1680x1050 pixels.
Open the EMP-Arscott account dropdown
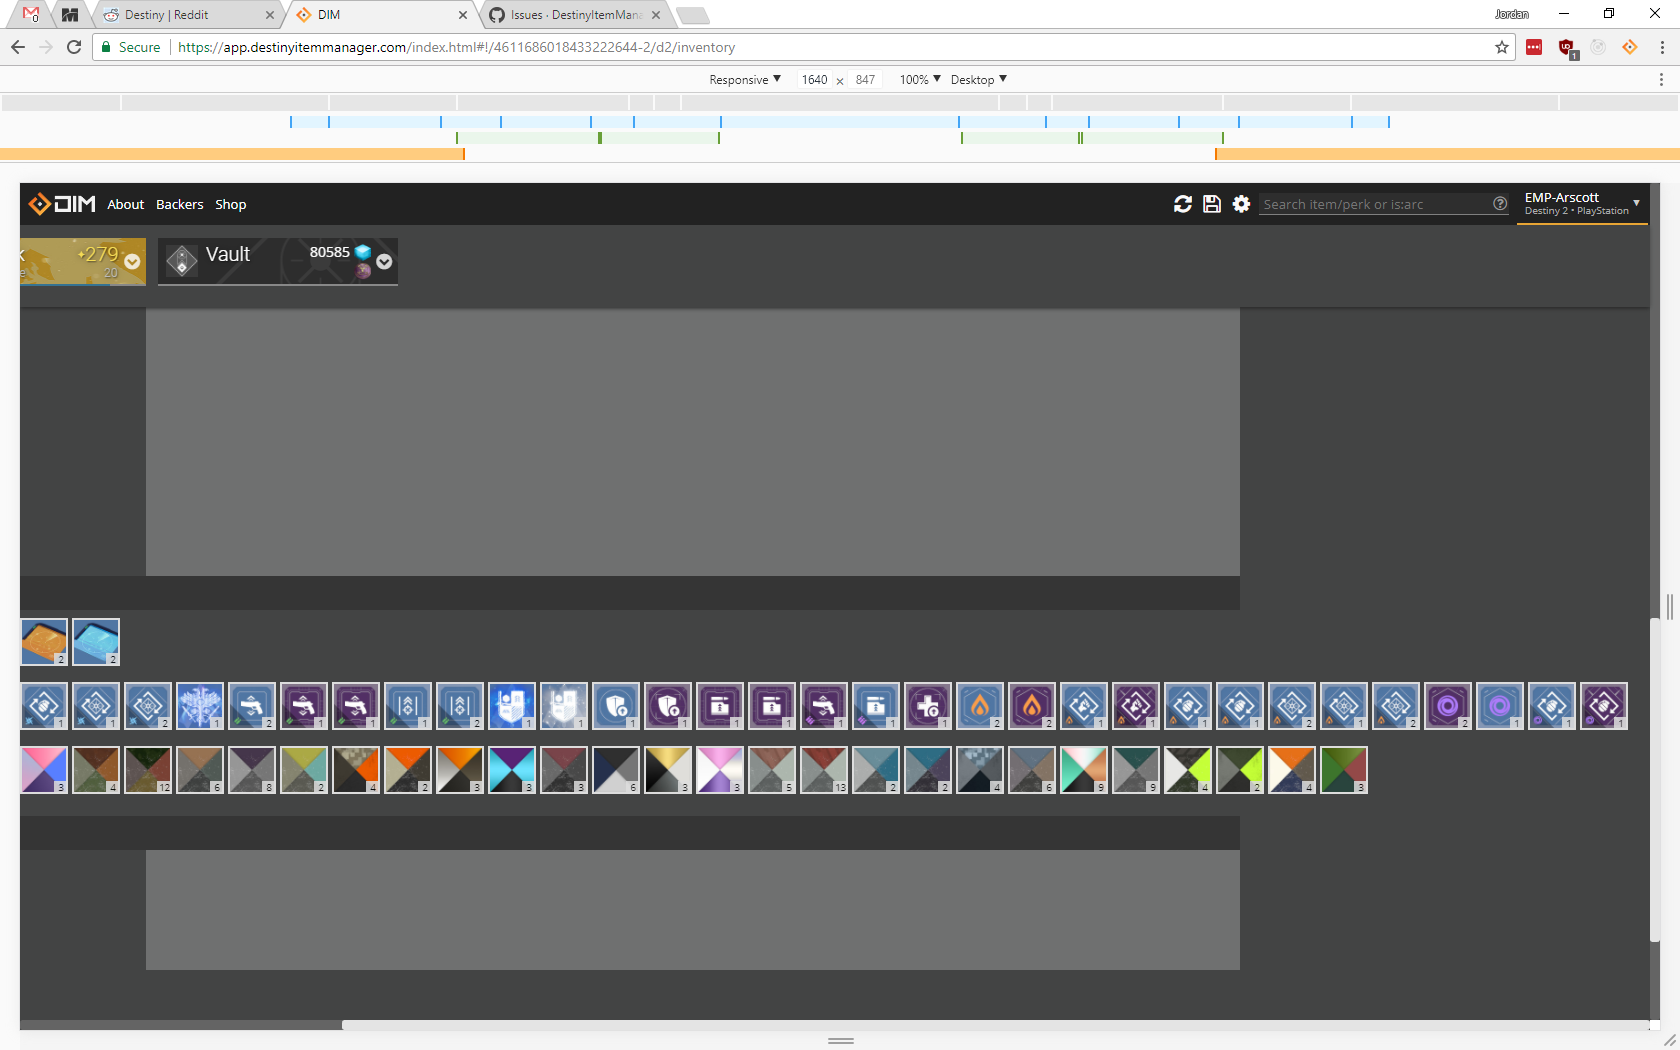(1582, 204)
